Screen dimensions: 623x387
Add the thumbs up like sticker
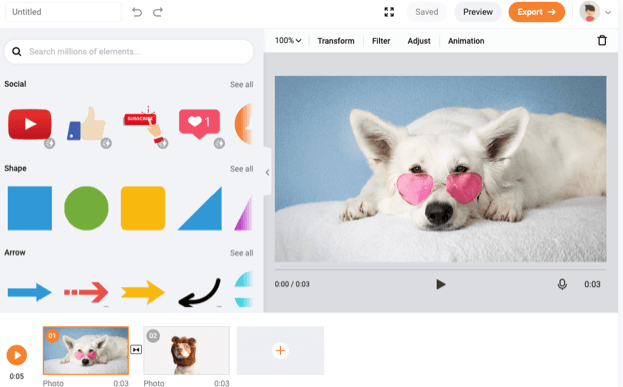(x=87, y=124)
